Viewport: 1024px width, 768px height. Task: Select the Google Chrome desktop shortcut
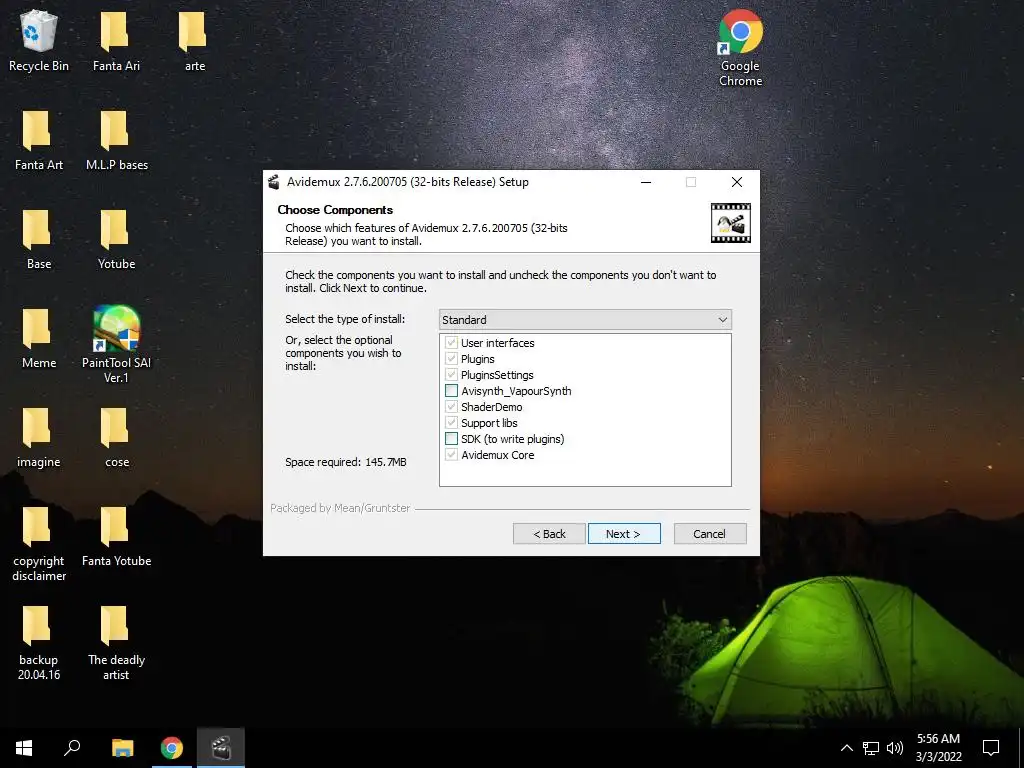741,48
